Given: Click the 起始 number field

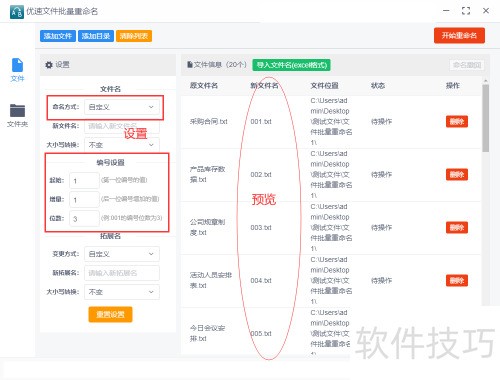Looking at the screenshot, I should (x=84, y=181).
